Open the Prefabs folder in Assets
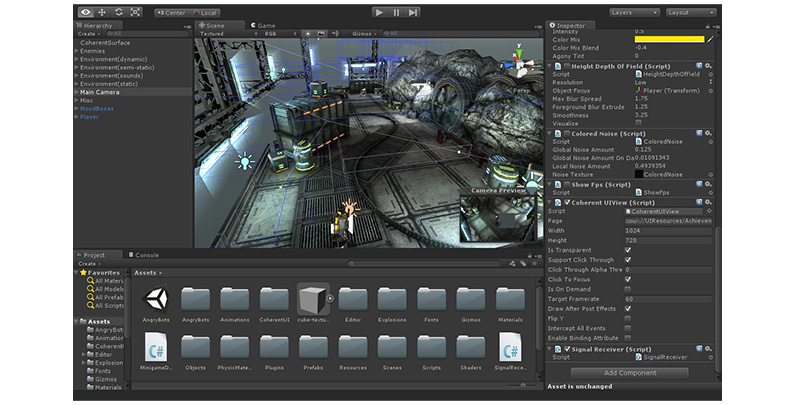Screen dimensions: 794x405 click(x=313, y=346)
